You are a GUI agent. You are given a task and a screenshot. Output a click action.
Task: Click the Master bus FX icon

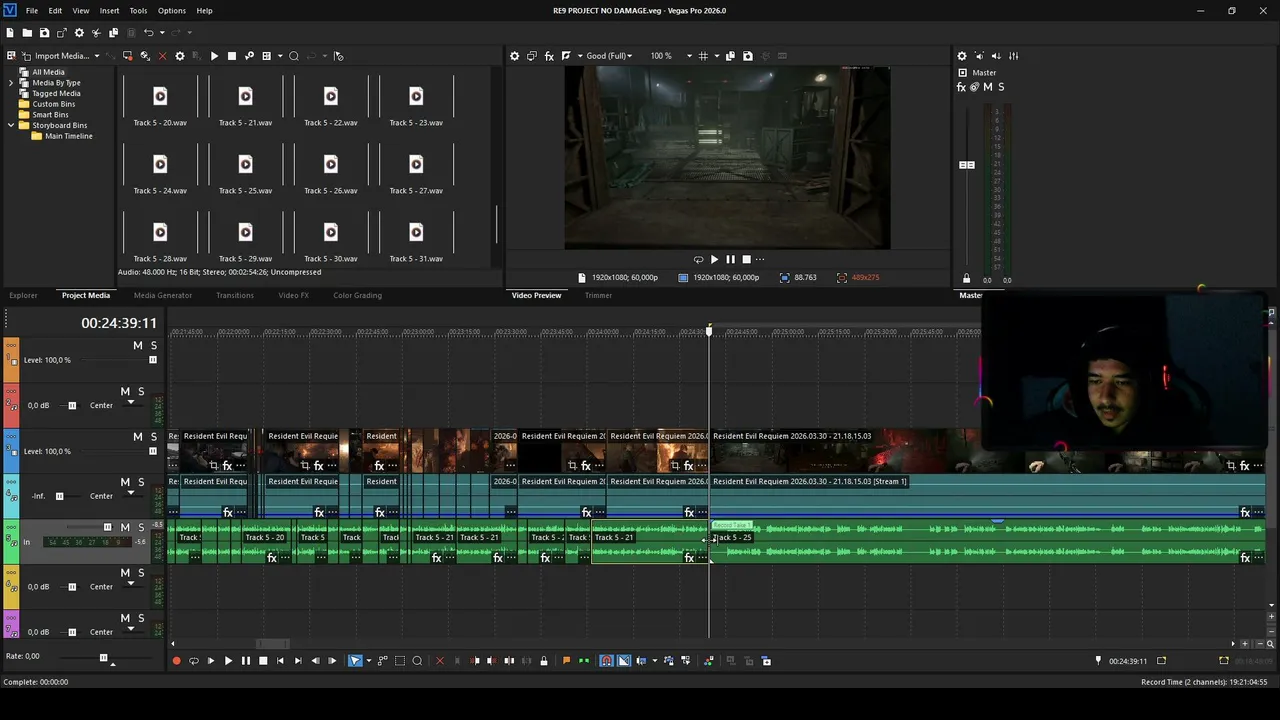[962, 87]
